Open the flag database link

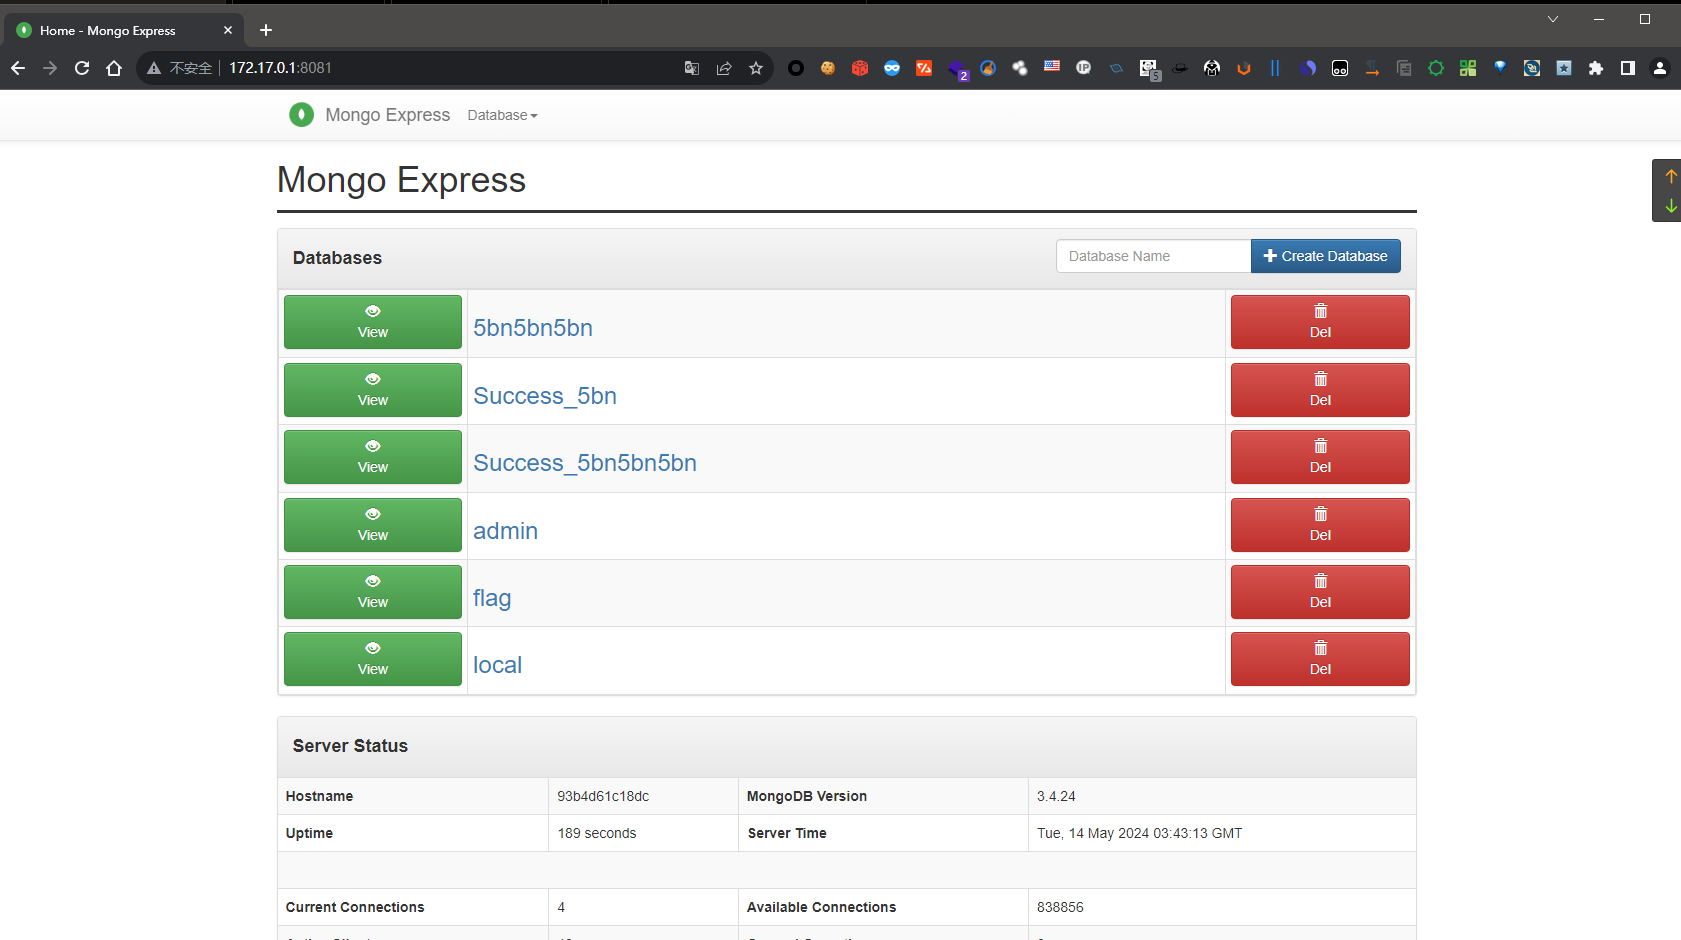tap(492, 598)
